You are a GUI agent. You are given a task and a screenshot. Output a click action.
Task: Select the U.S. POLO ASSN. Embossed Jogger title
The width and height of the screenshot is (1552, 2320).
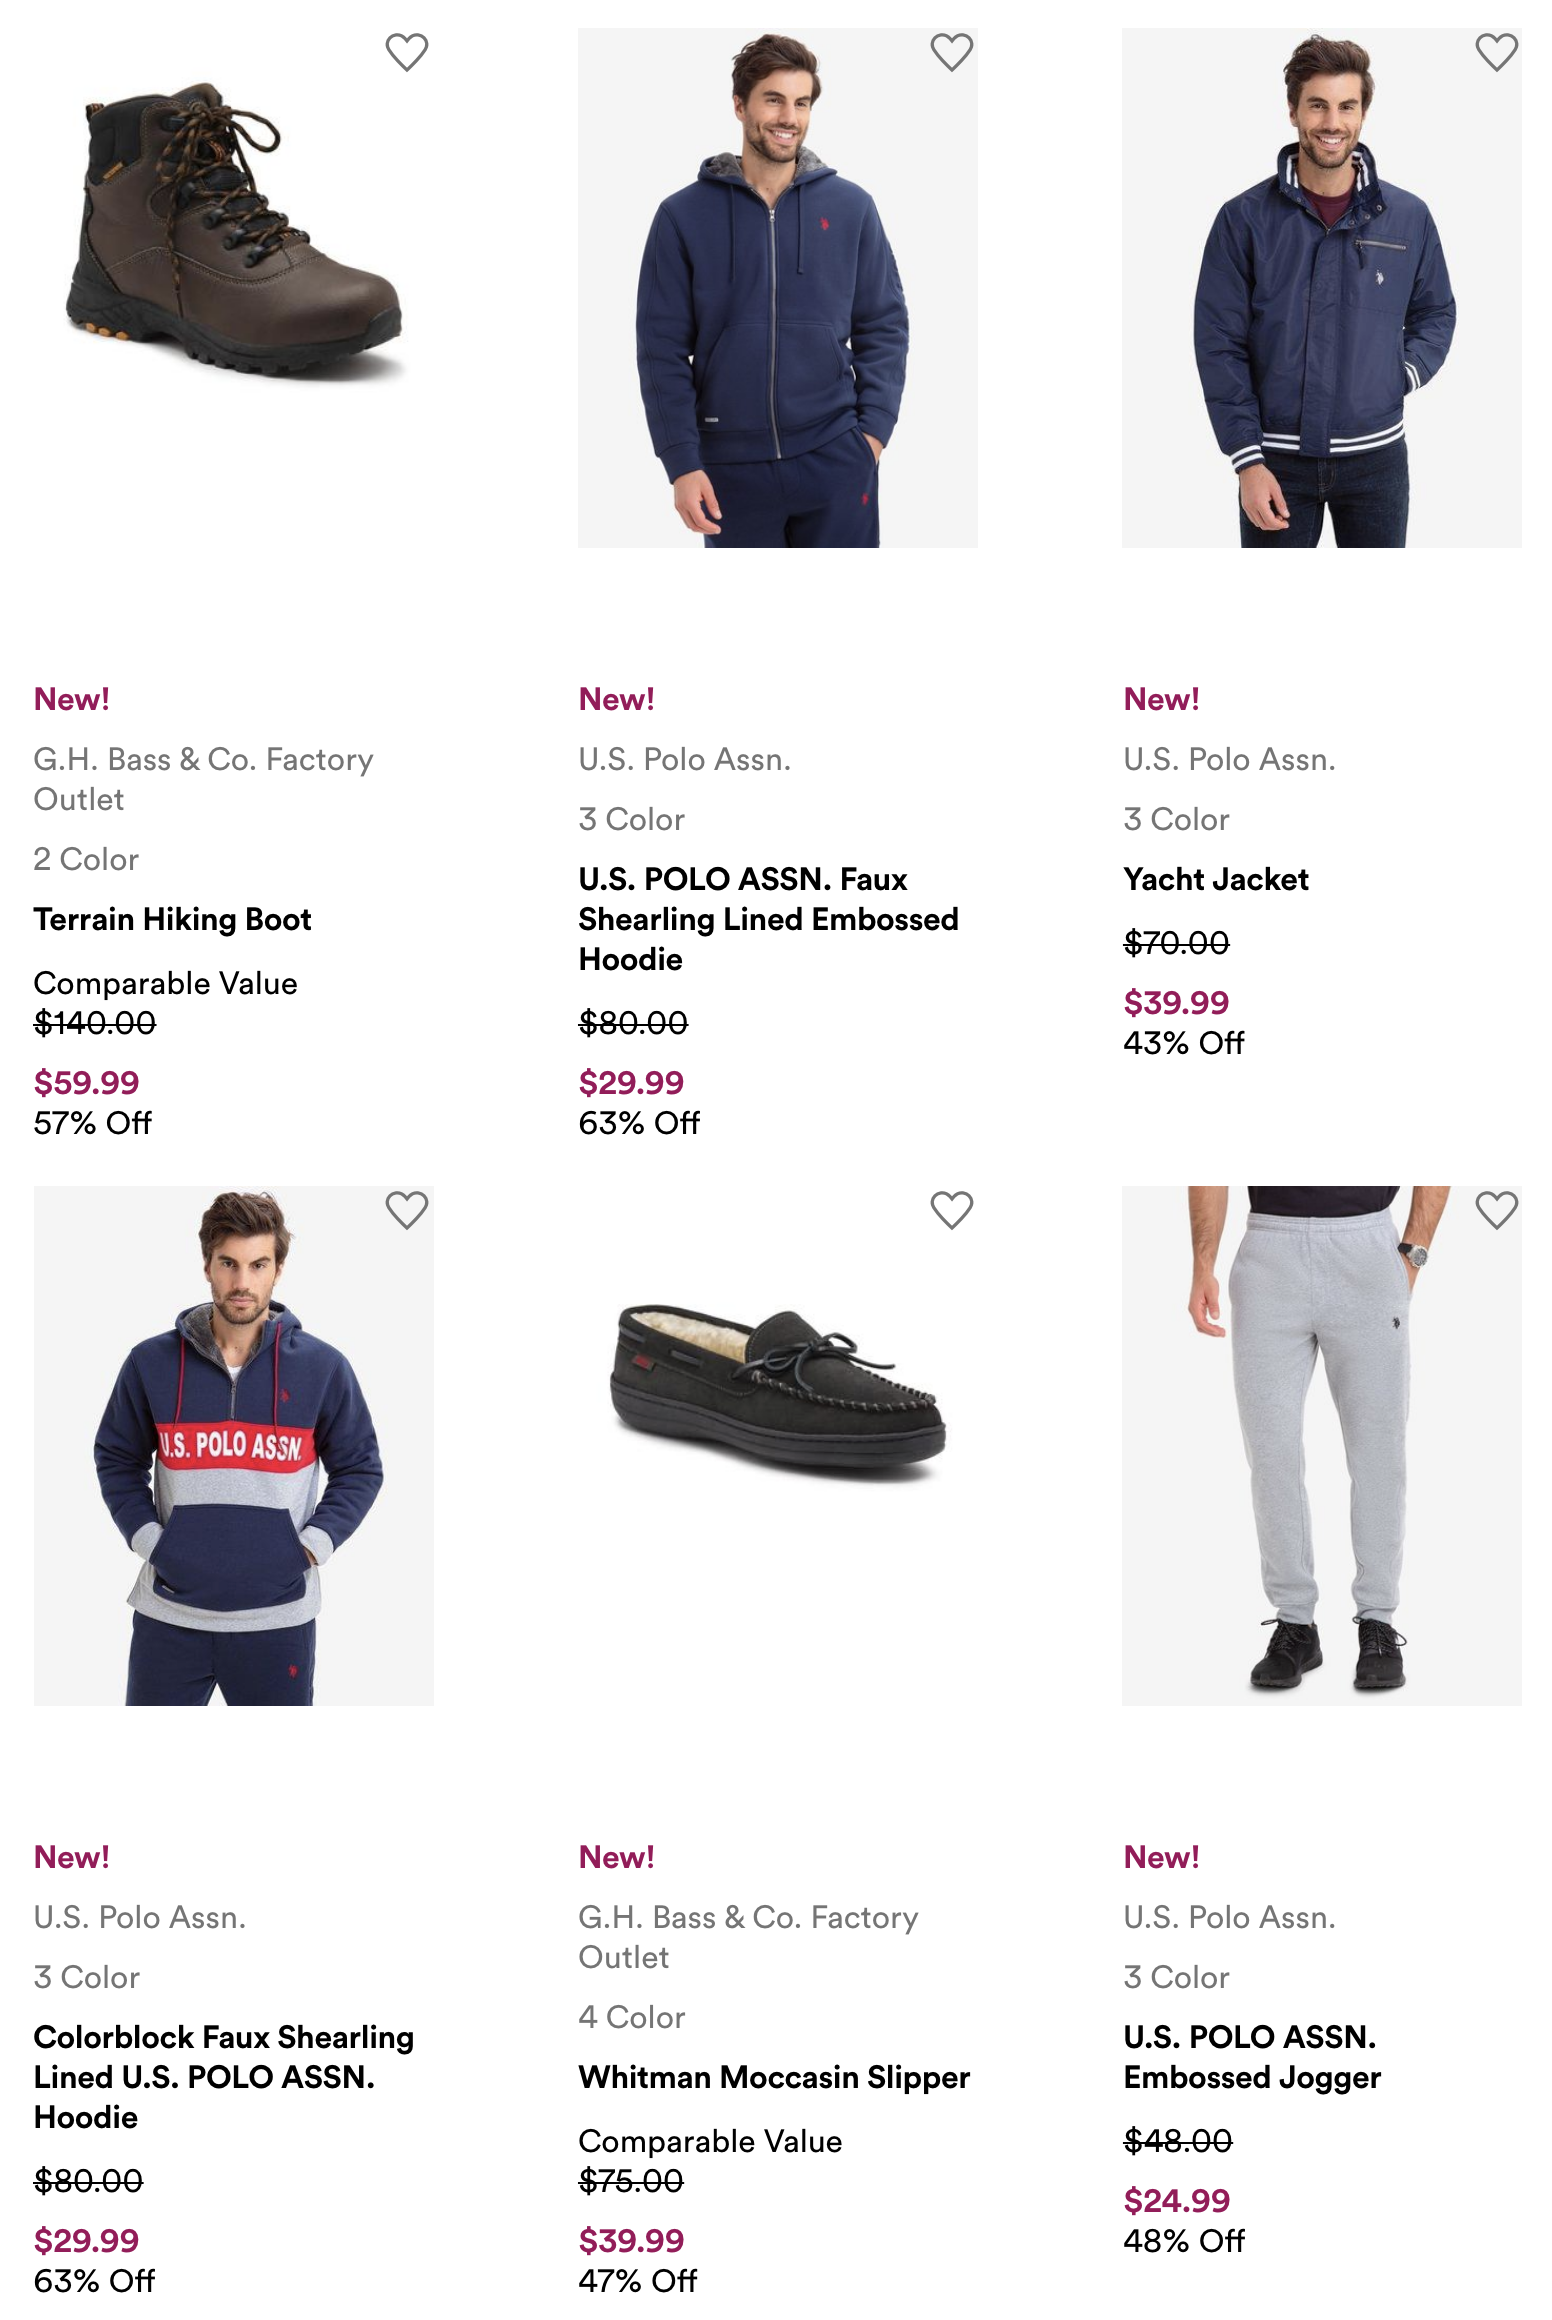tap(1252, 2057)
